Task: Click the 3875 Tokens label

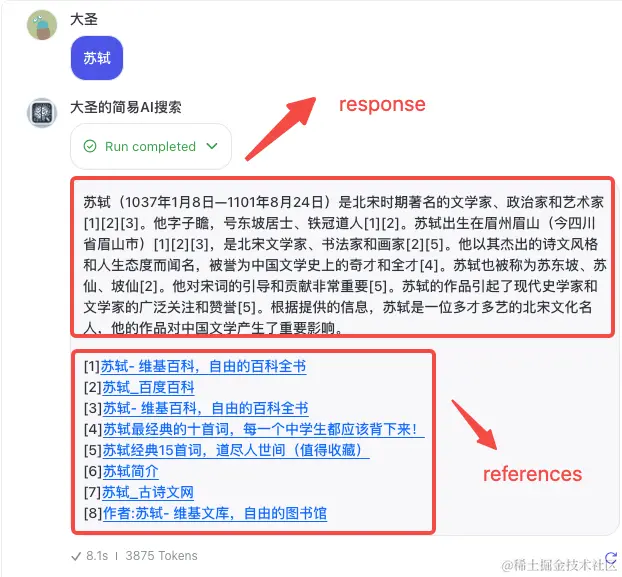Action: [161, 556]
